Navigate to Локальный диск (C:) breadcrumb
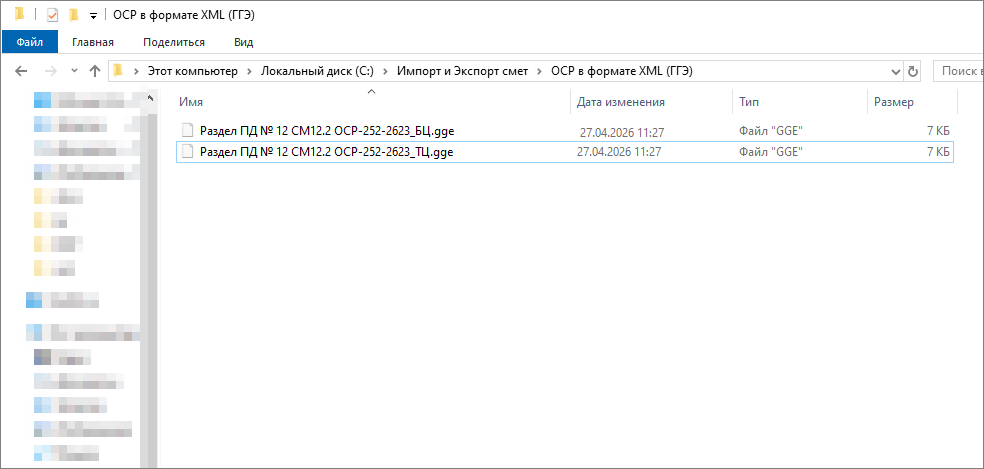The width and height of the screenshot is (984, 469). [318, 71]
